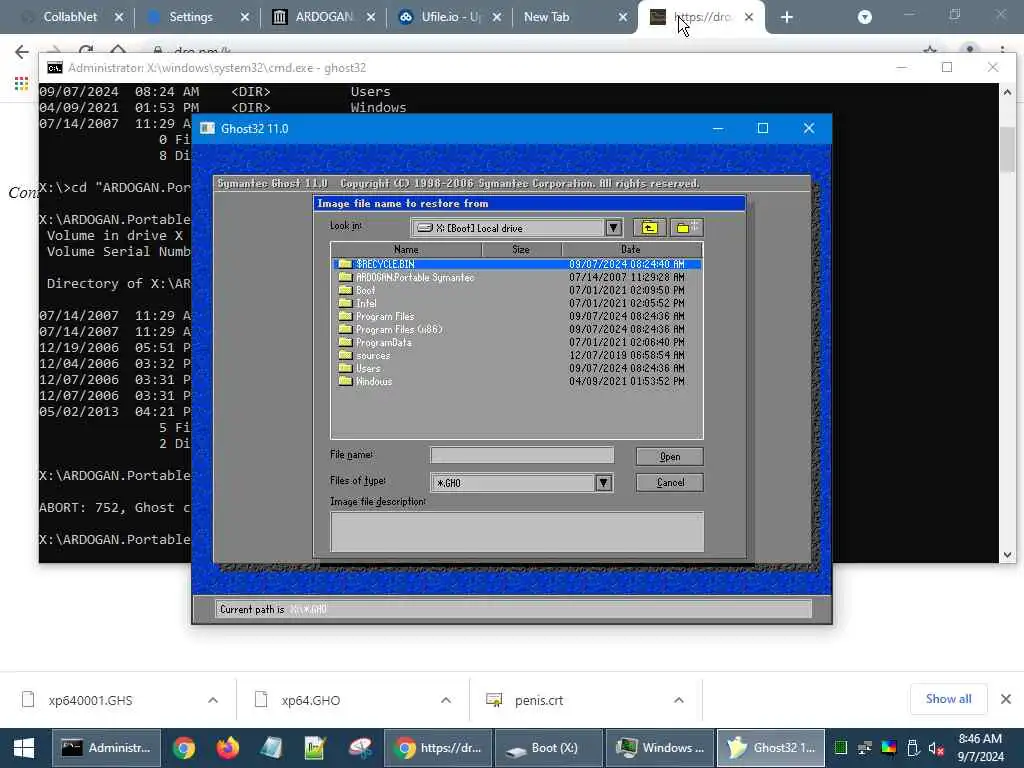Click Show all downloads button
Viewport: 1024px width, 768px height.
tap(948, 699)
